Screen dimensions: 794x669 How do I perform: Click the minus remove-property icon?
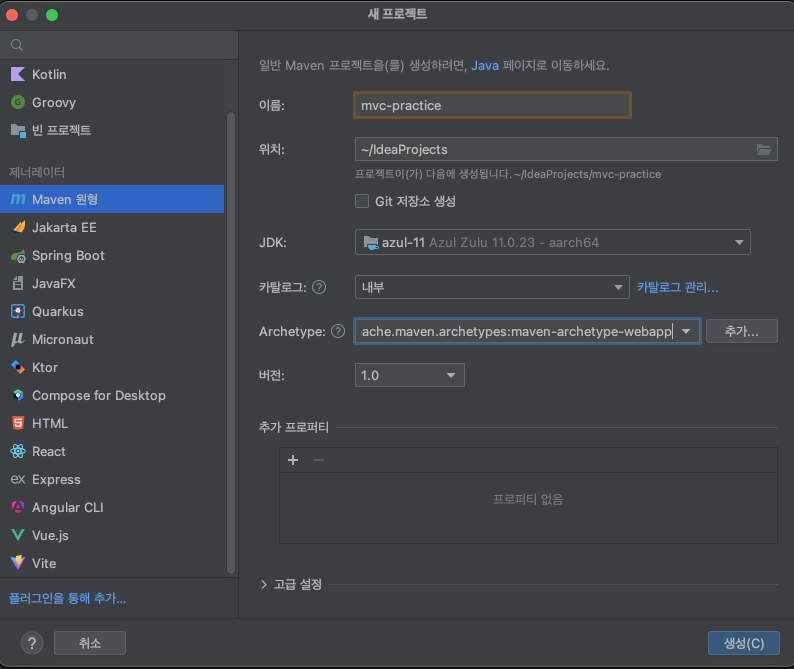(x=319, y=460)
